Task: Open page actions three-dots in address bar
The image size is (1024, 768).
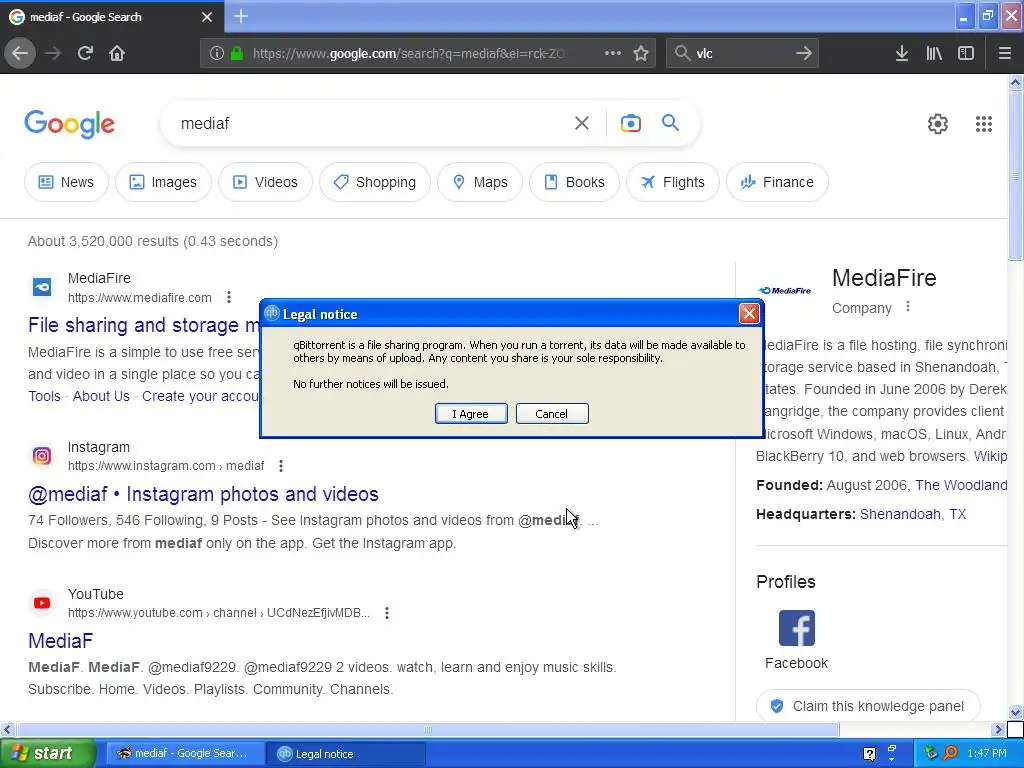Action: click(x=613, y=53)
